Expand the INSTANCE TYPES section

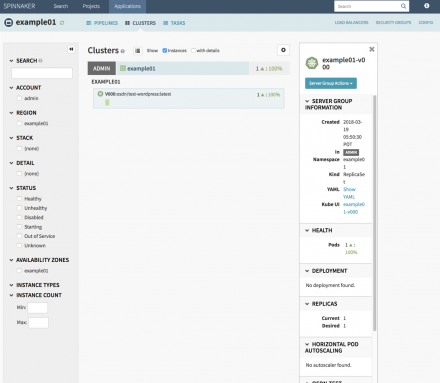tap(34, 285)
